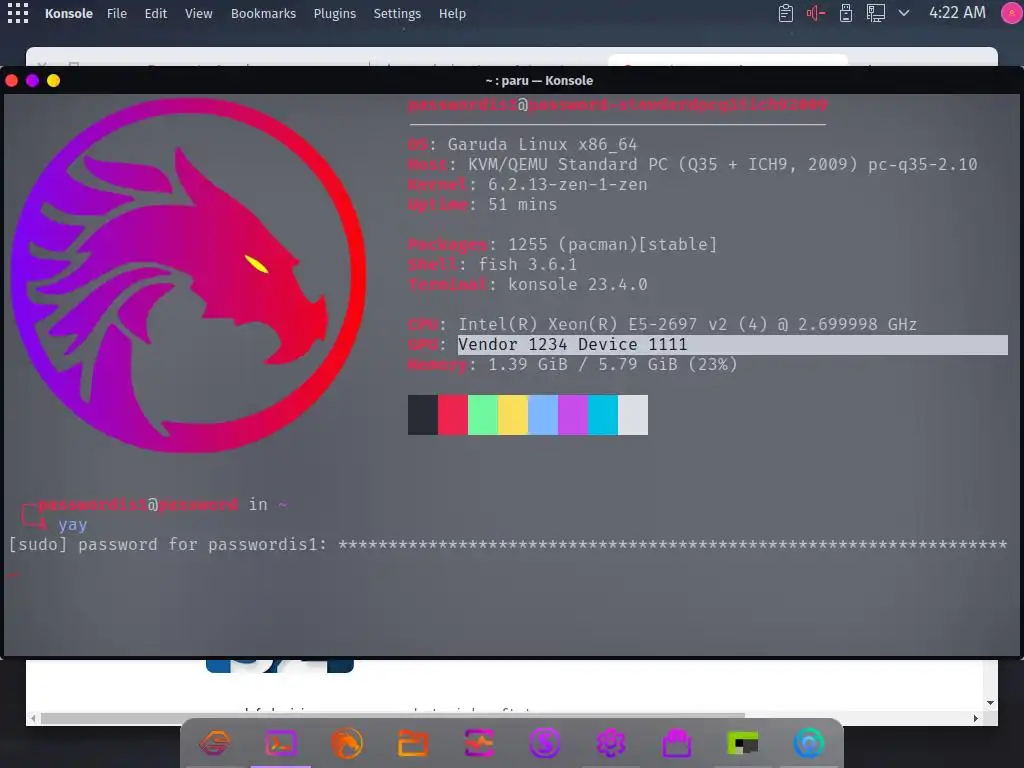
Task: Click the purple Konsole window button
Action: click(x=33, y=80)
